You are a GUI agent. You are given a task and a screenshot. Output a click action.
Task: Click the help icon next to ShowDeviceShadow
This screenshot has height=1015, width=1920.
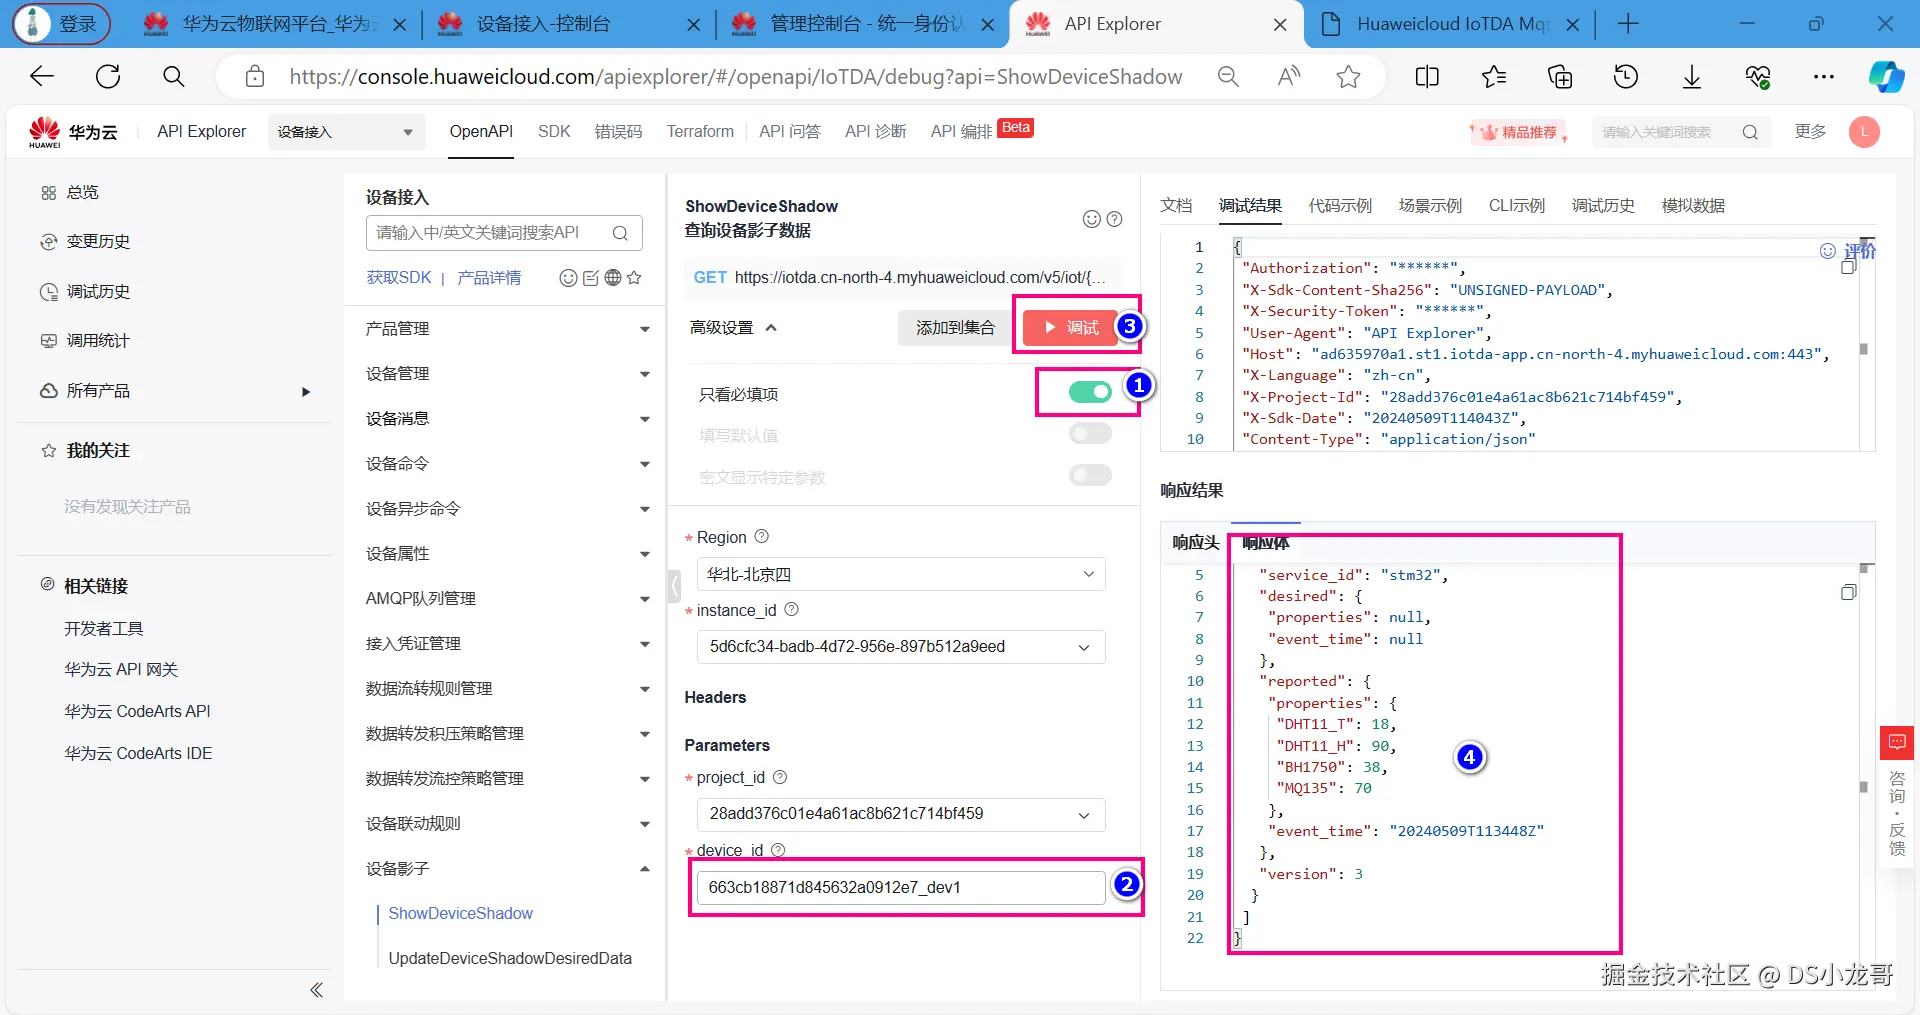1114,219
